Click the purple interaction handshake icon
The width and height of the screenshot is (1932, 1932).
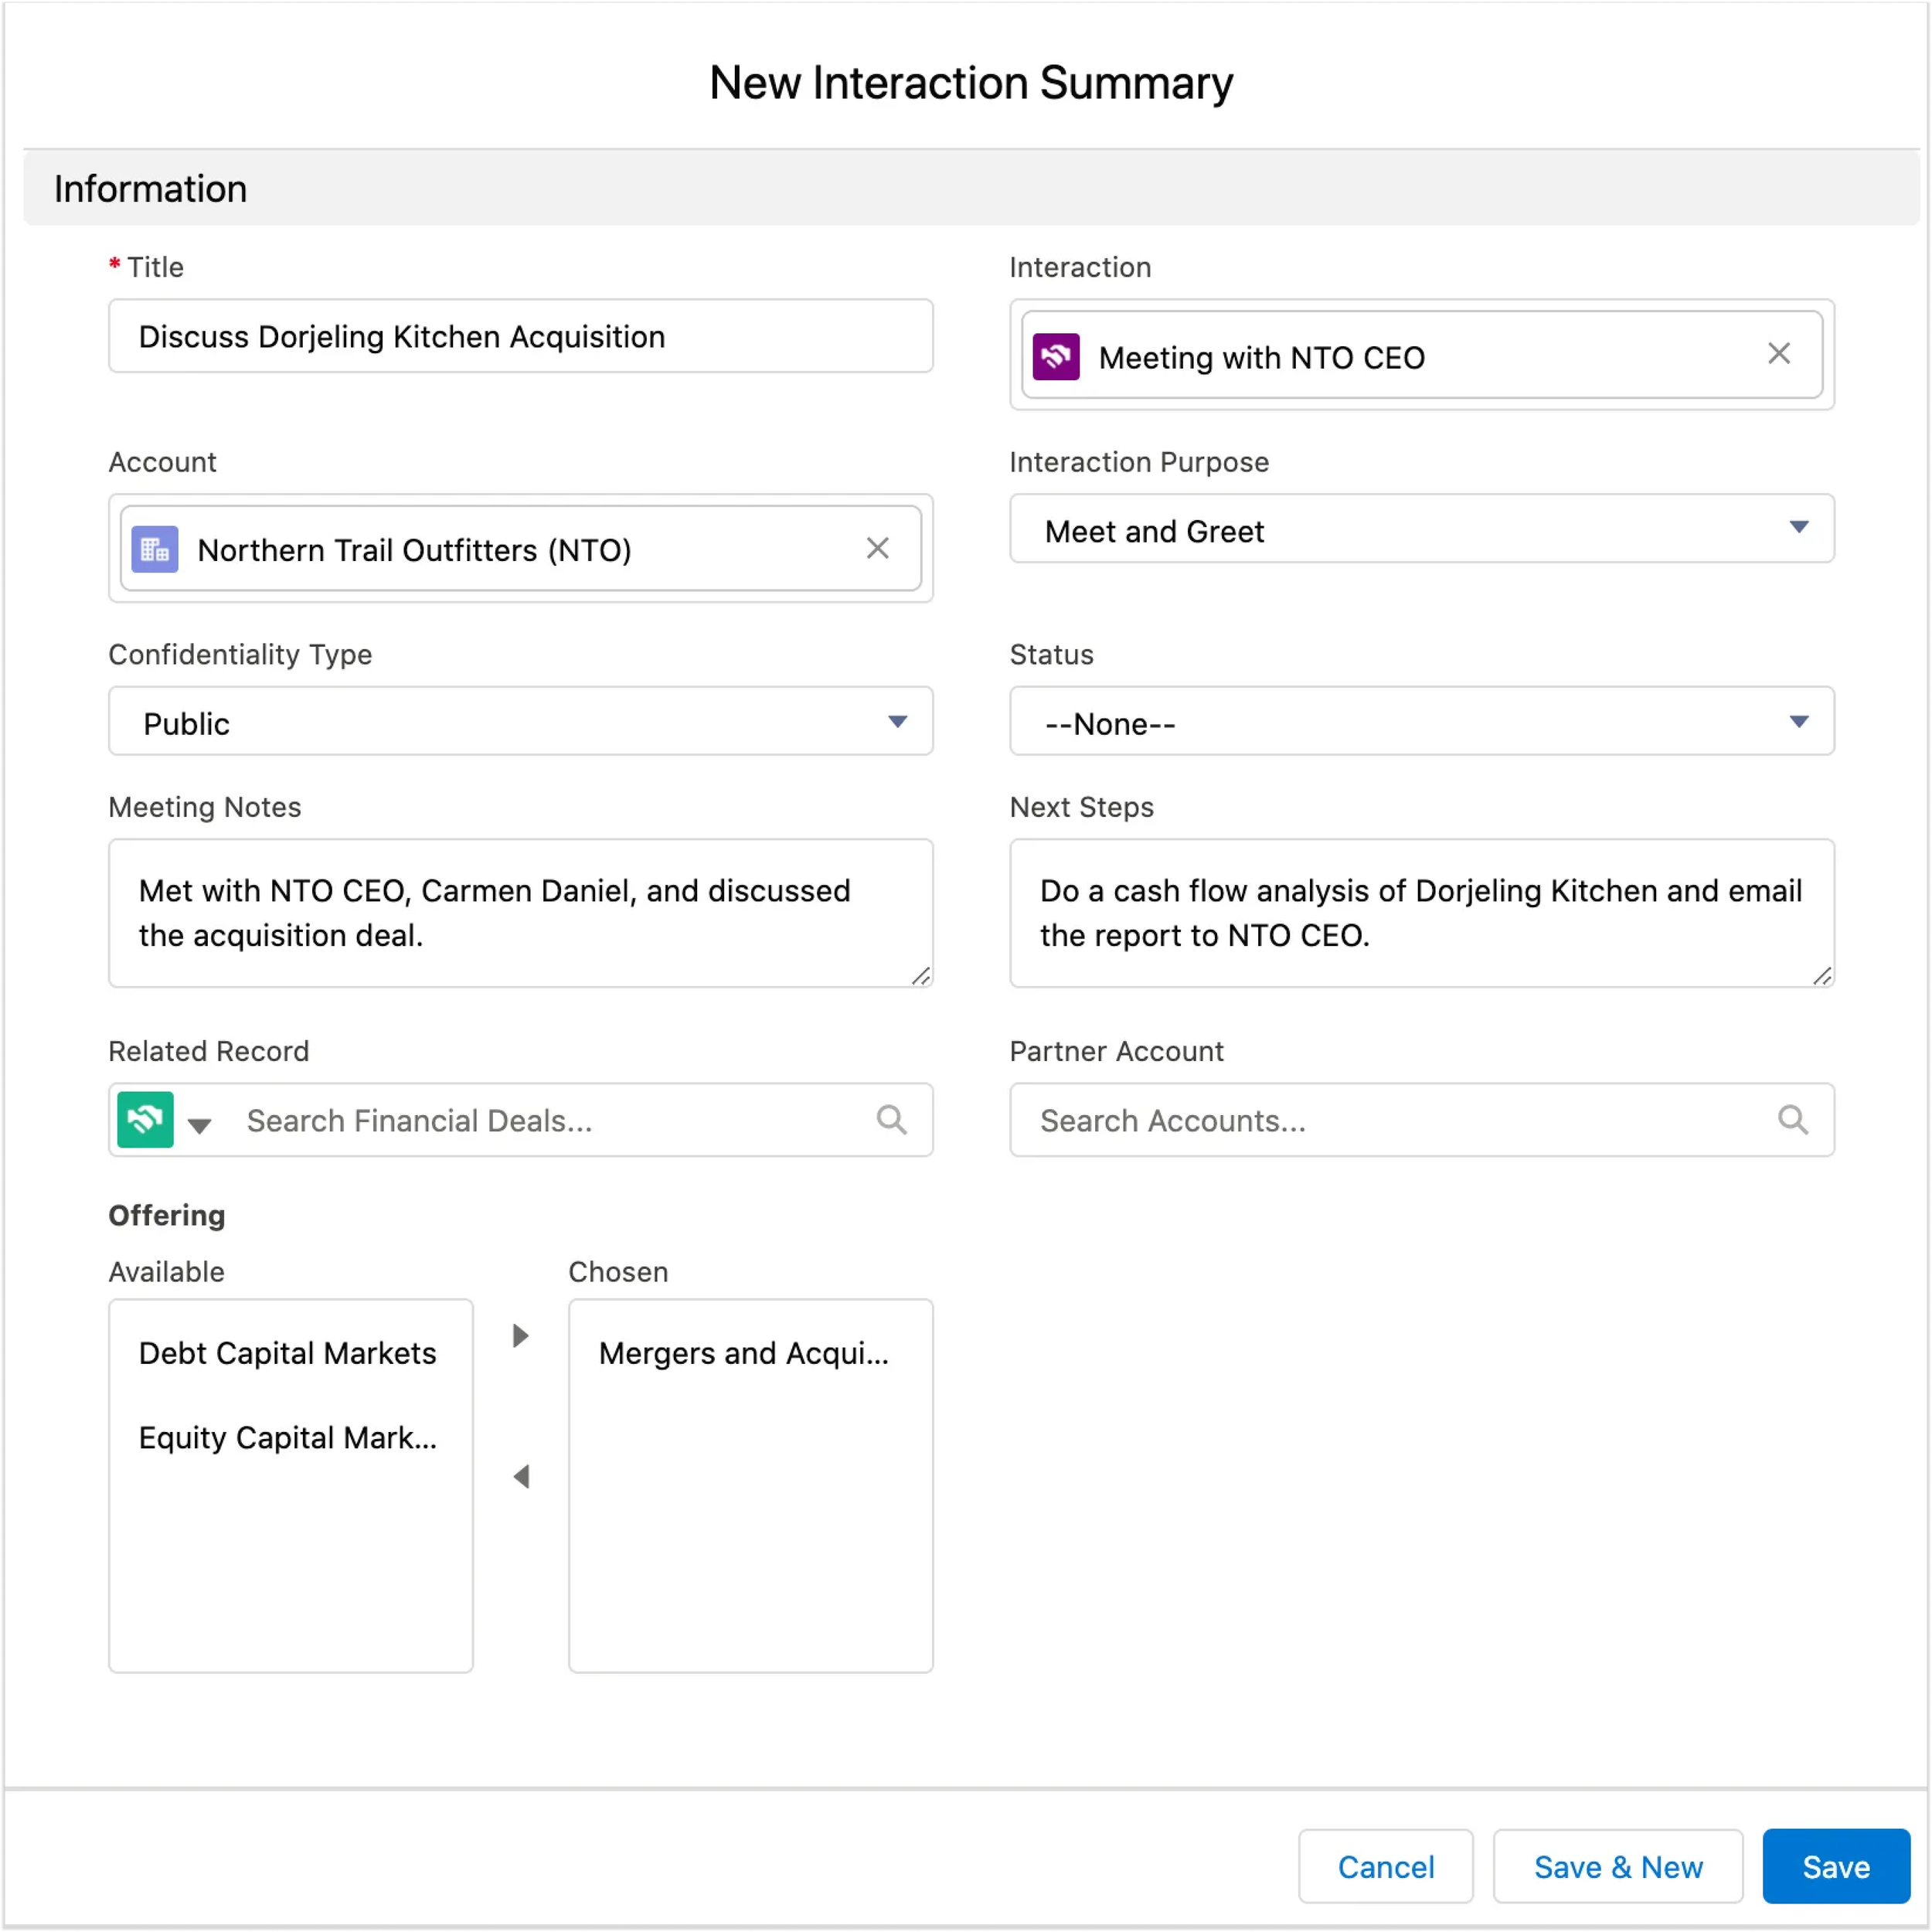point(1056,357)
